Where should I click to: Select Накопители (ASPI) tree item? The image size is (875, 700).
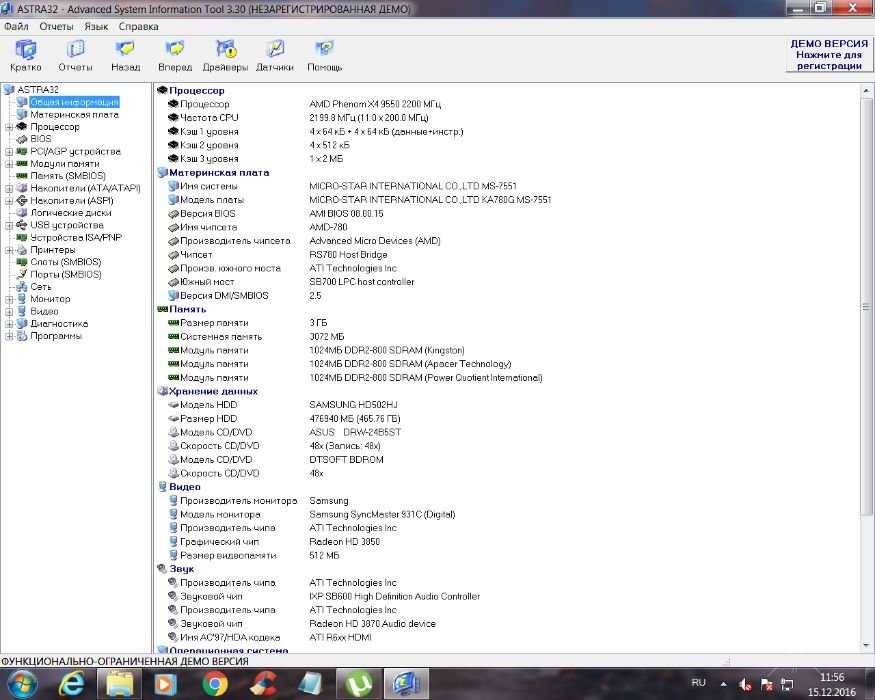point(72,200)
